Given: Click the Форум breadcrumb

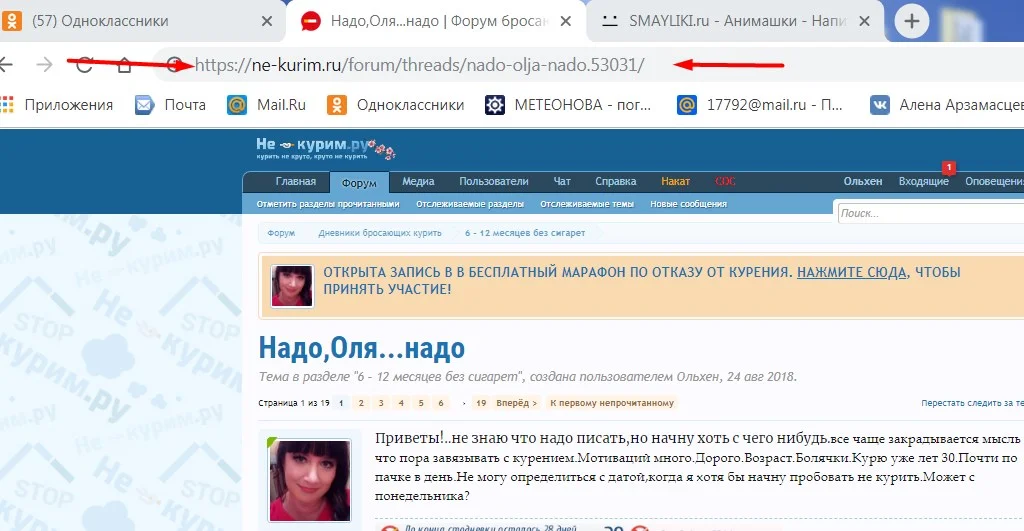Looking at the screenshot, I should pos(281,233).
